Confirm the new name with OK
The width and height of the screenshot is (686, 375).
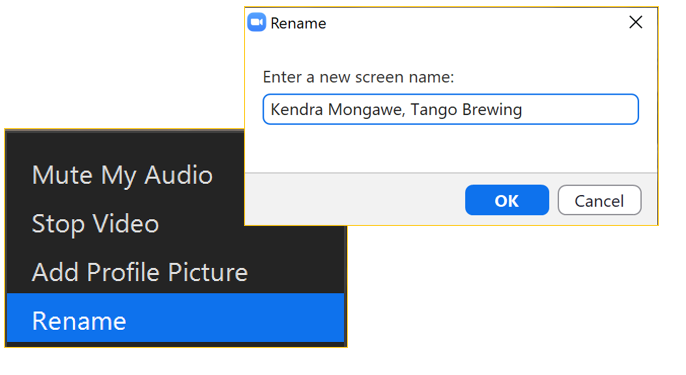pyautogui.click(x=507, y=200)
